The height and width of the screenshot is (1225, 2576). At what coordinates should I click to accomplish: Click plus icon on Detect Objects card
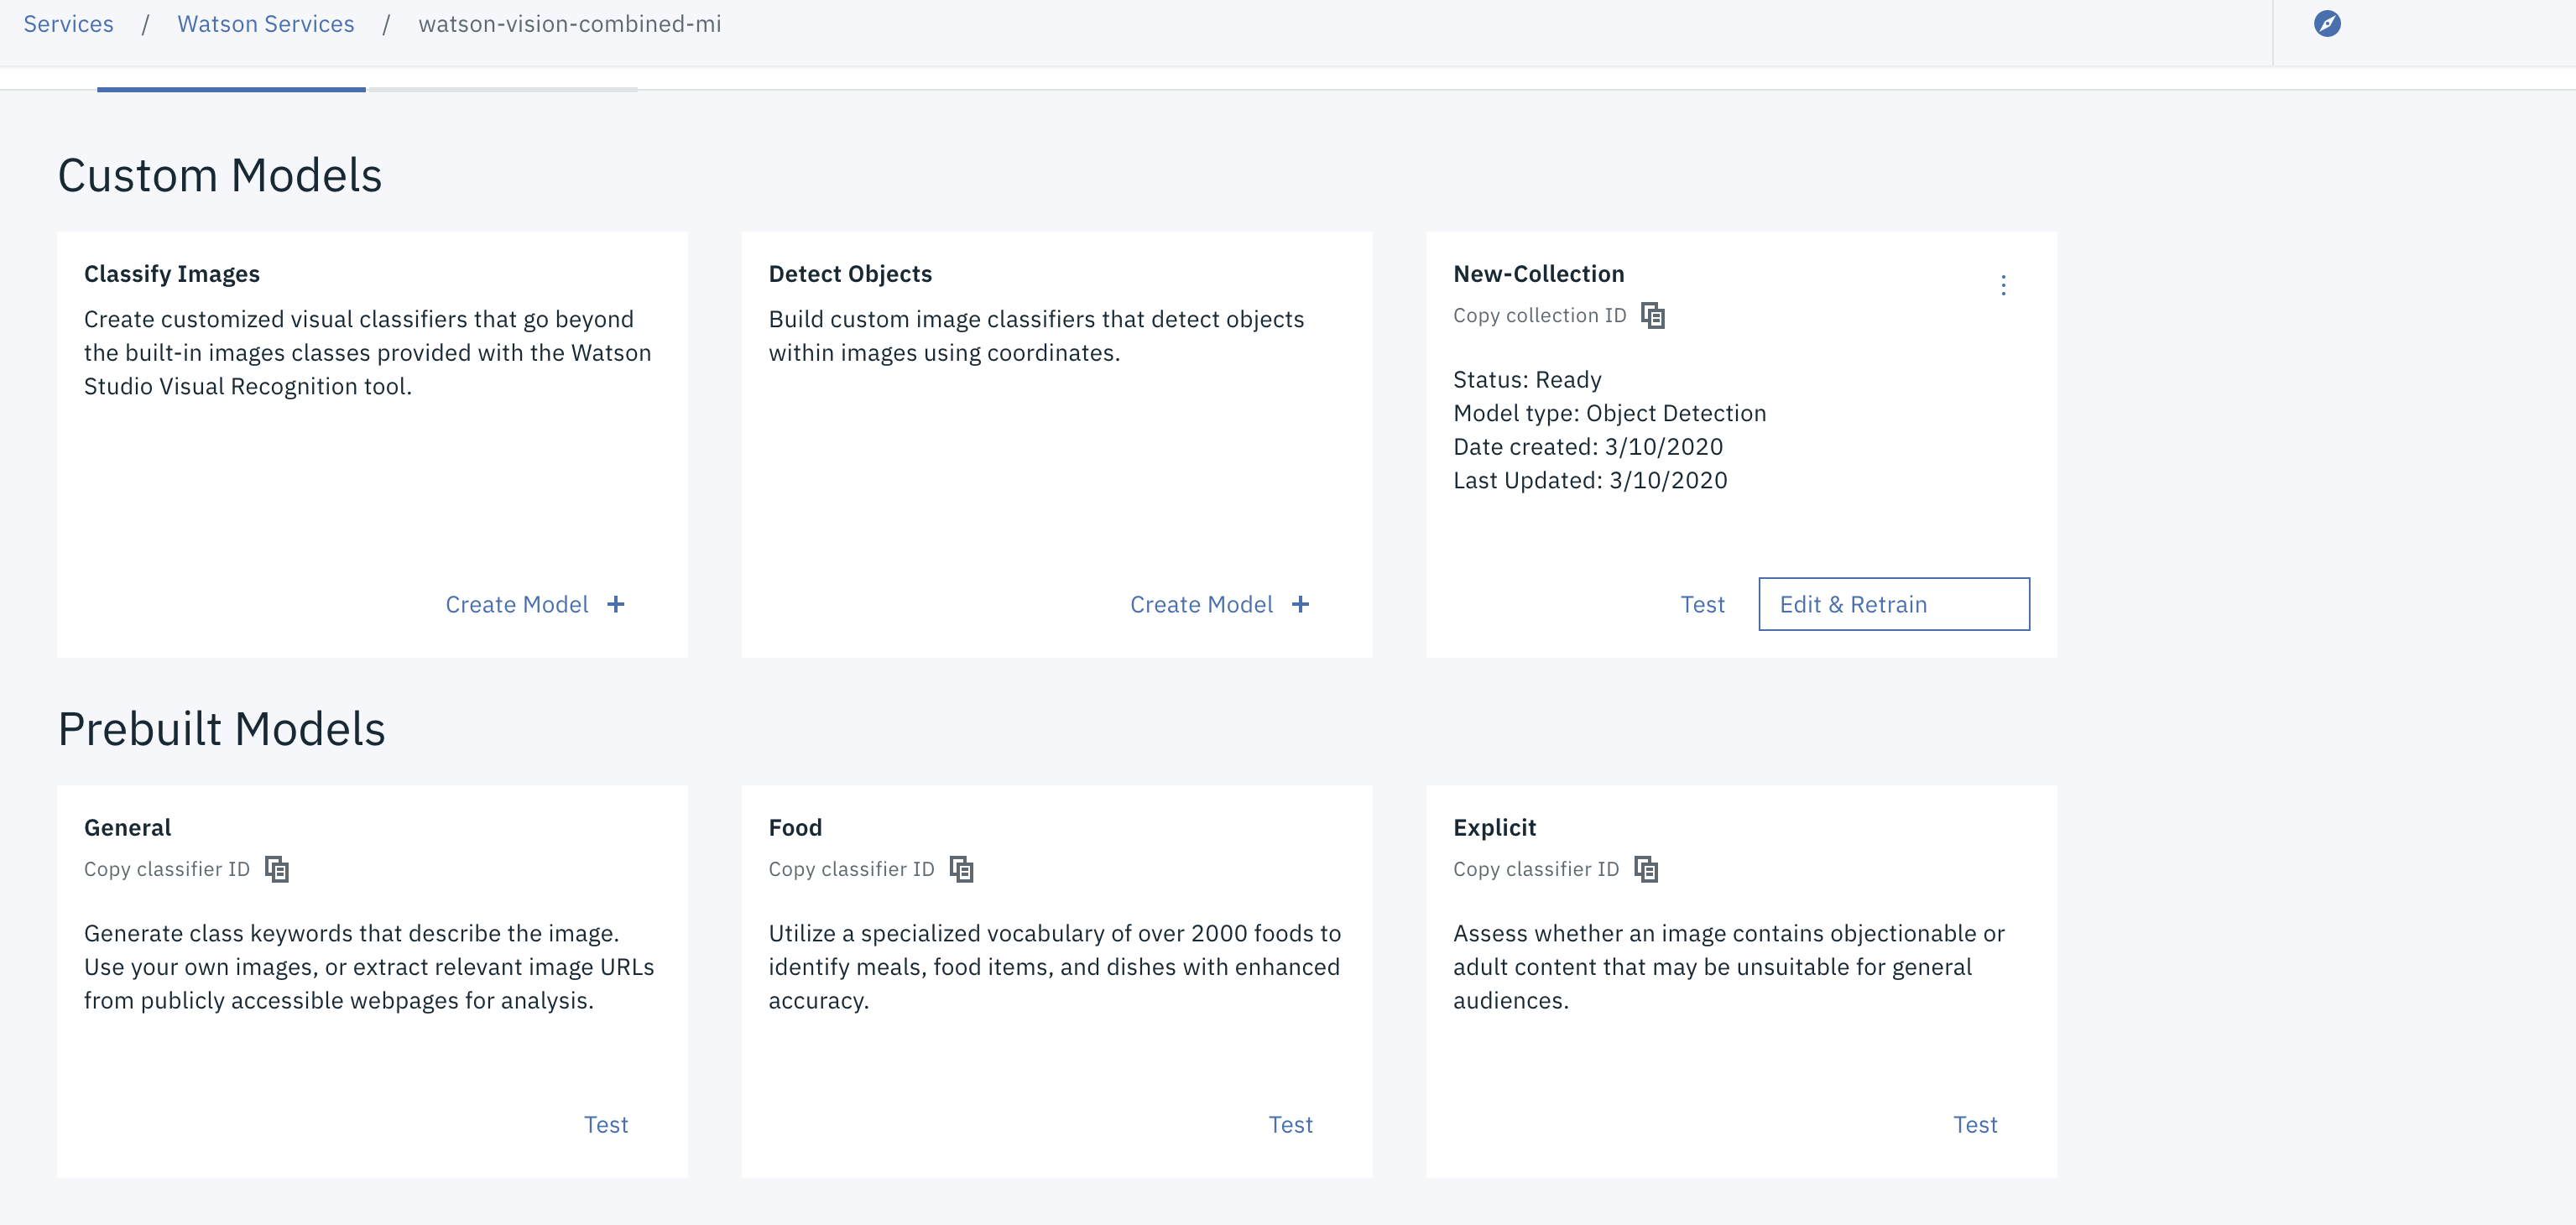(x=1300, y=604)
